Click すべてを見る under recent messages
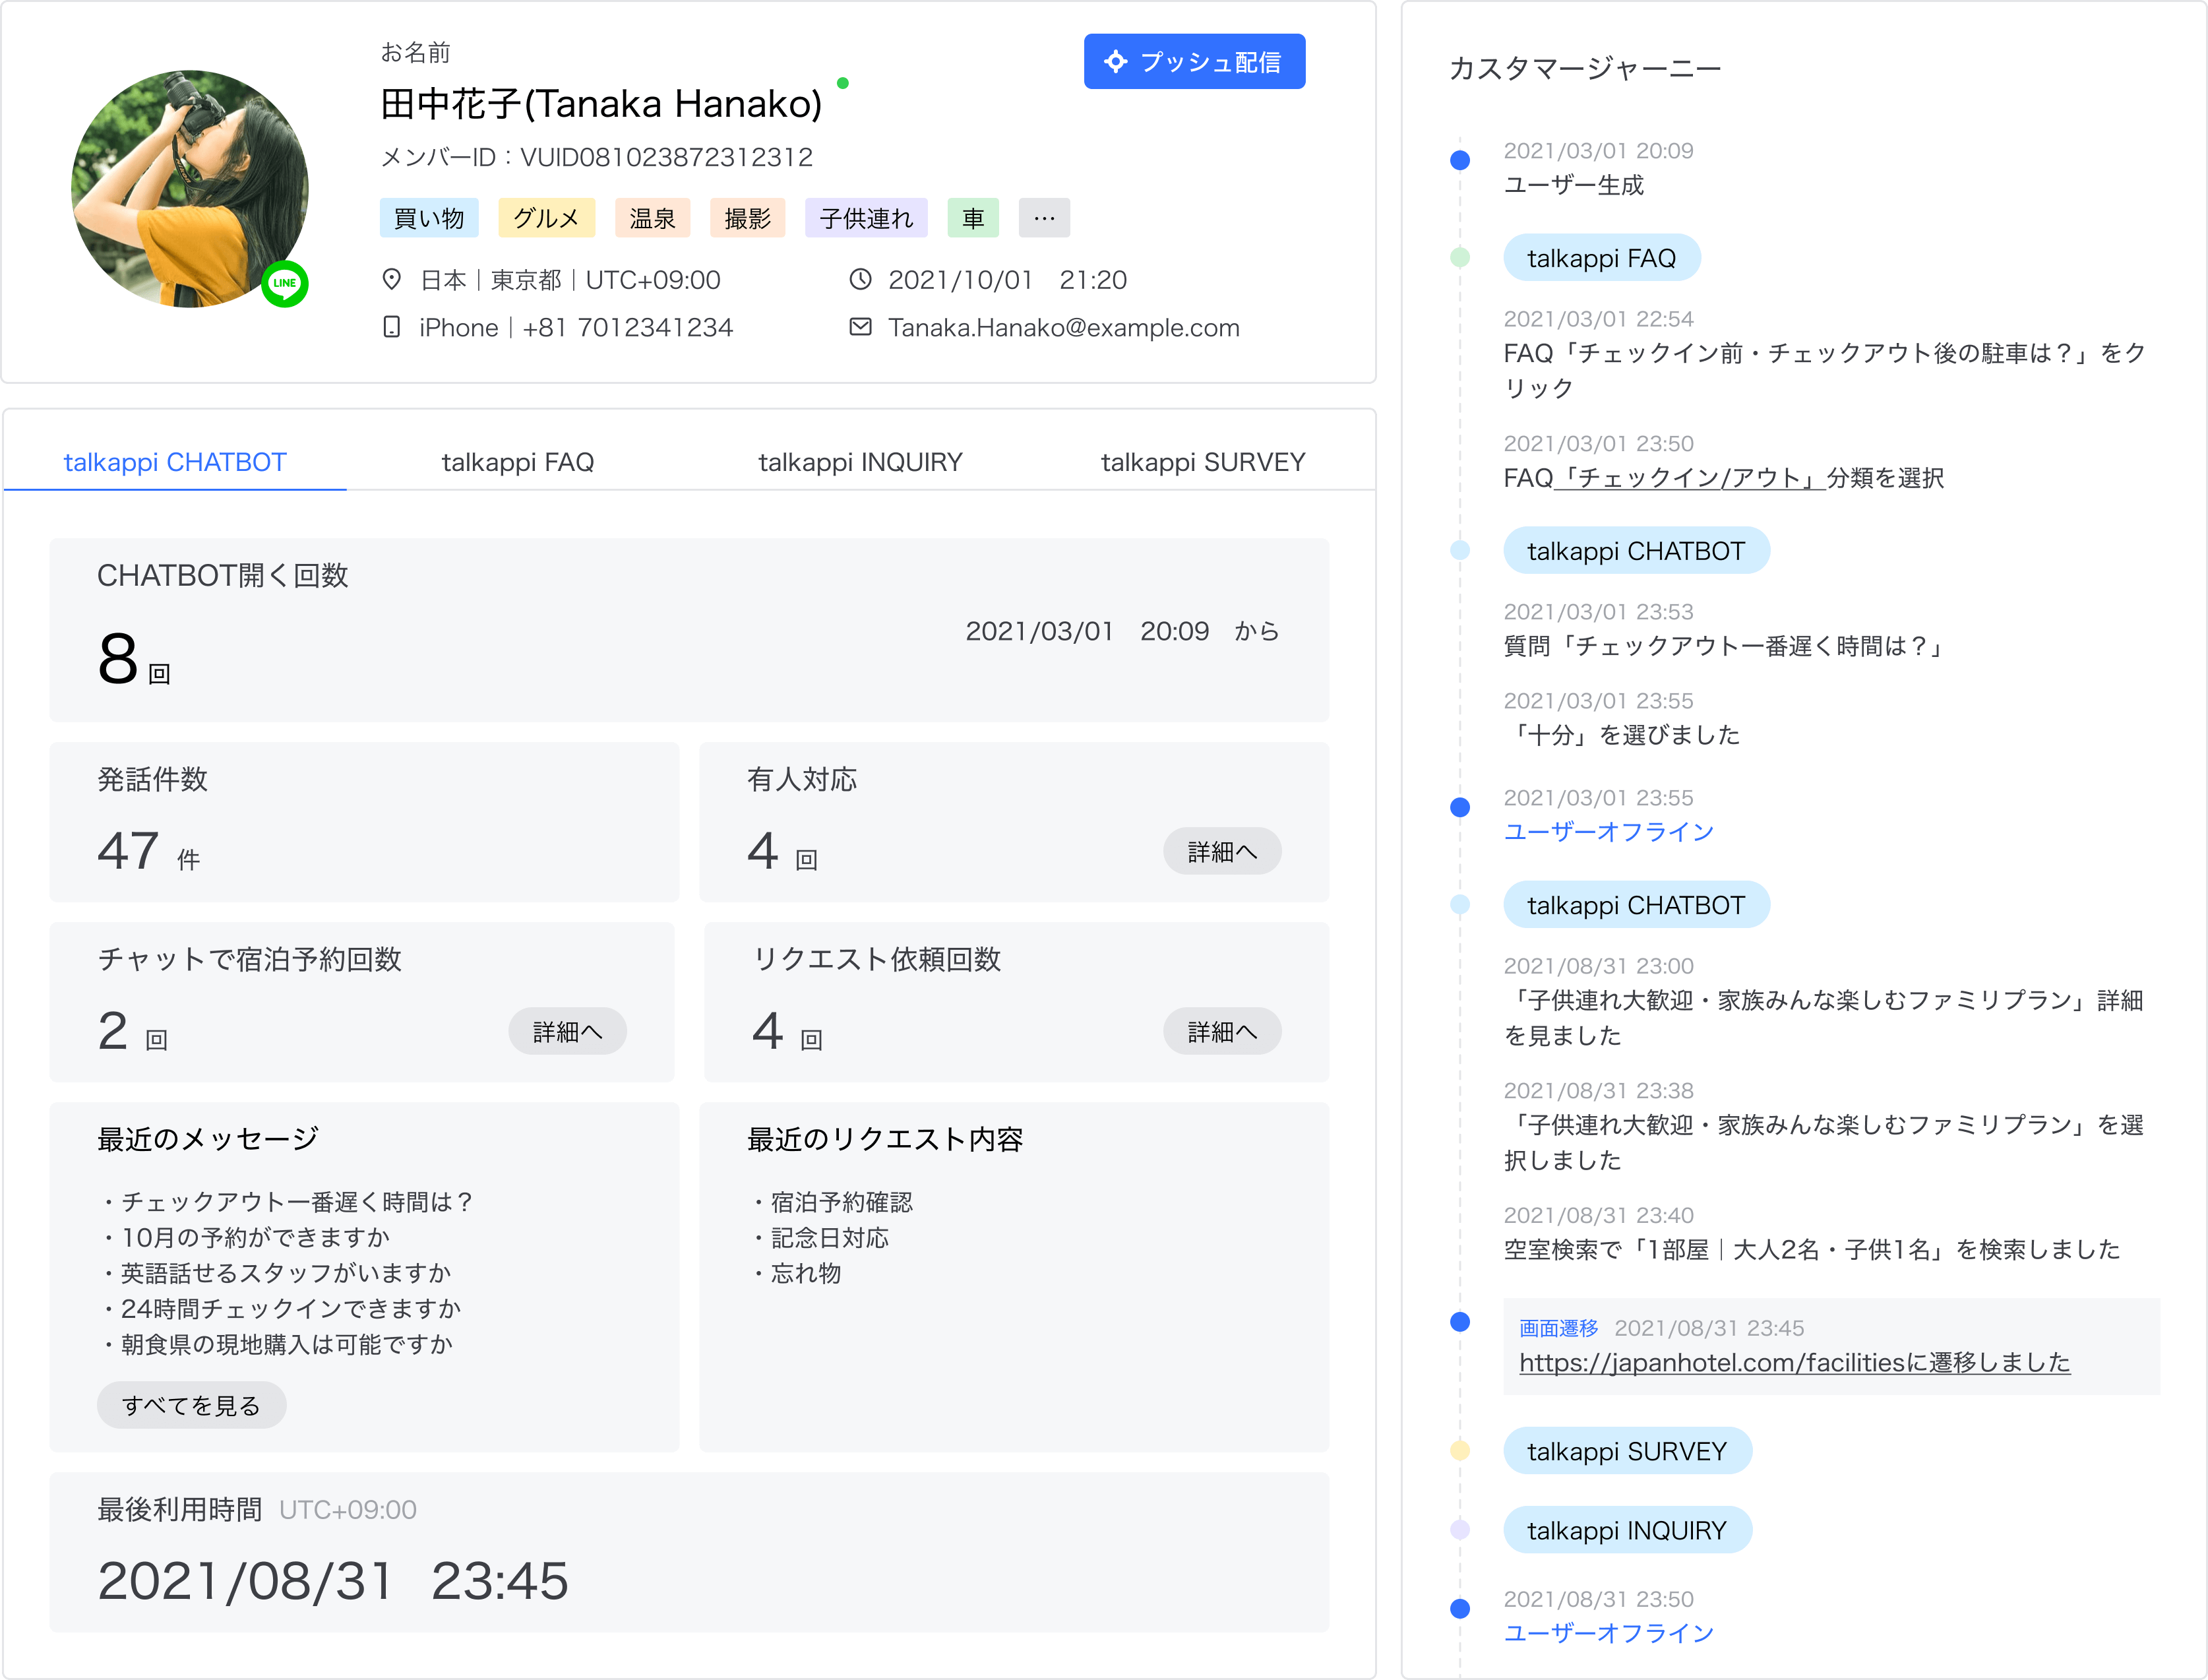2208x1680 pixels. coord(191,1405)
